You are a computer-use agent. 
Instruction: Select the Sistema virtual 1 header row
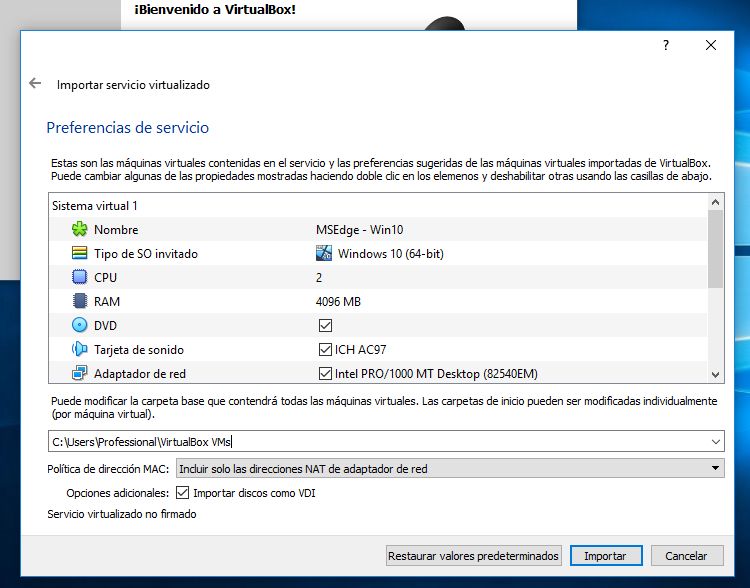pos(378,206)
